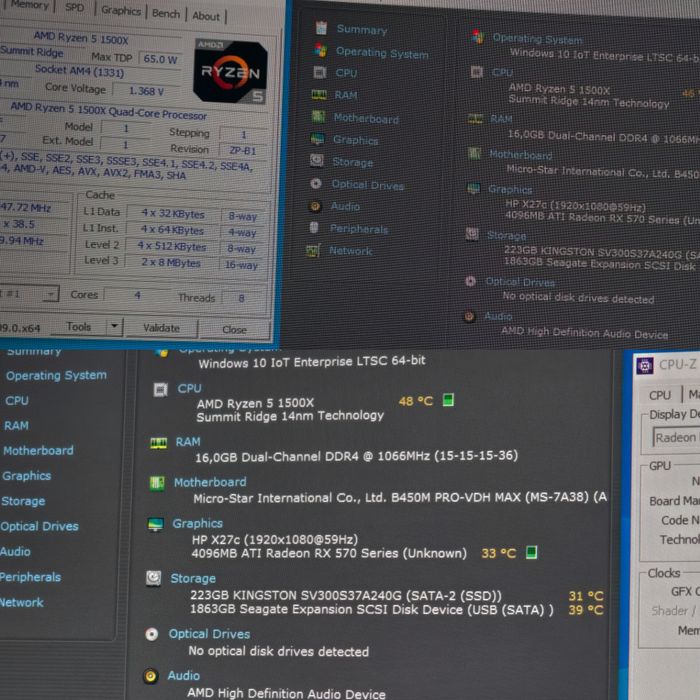Select Network in the bottom Speccy sidebar
The width and height of the screenshot is (700, 700).
22,602
